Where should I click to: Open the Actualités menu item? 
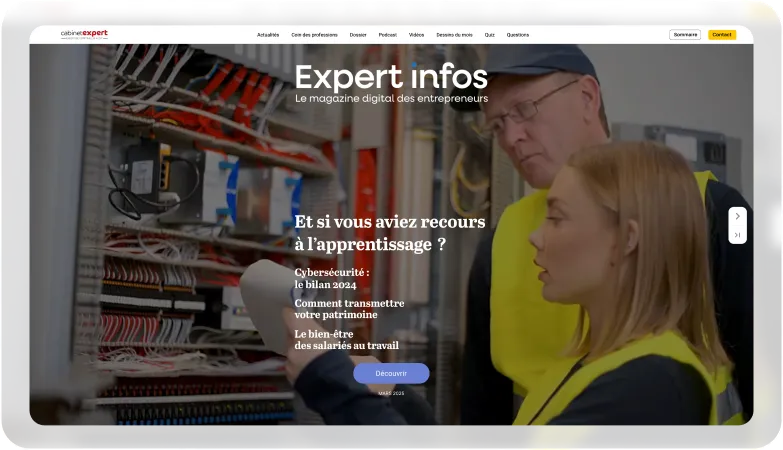tap(268, 35)
